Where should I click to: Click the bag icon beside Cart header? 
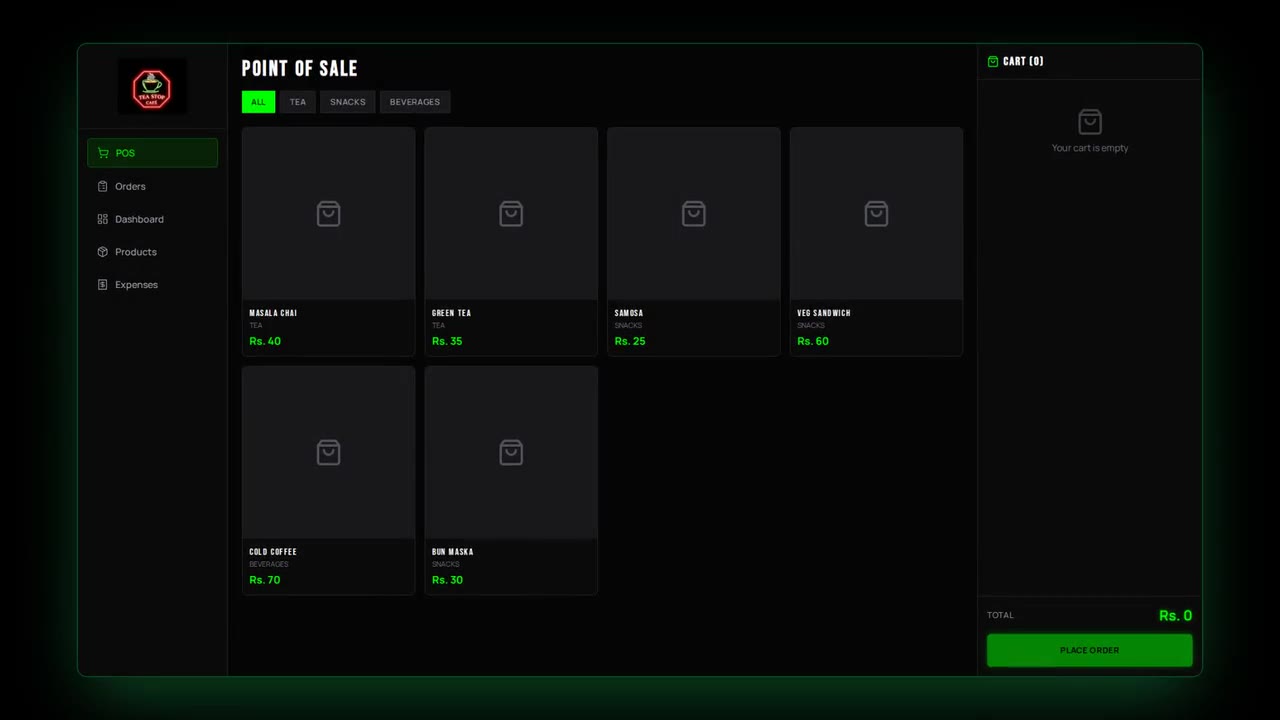click(x=993, y=61)
